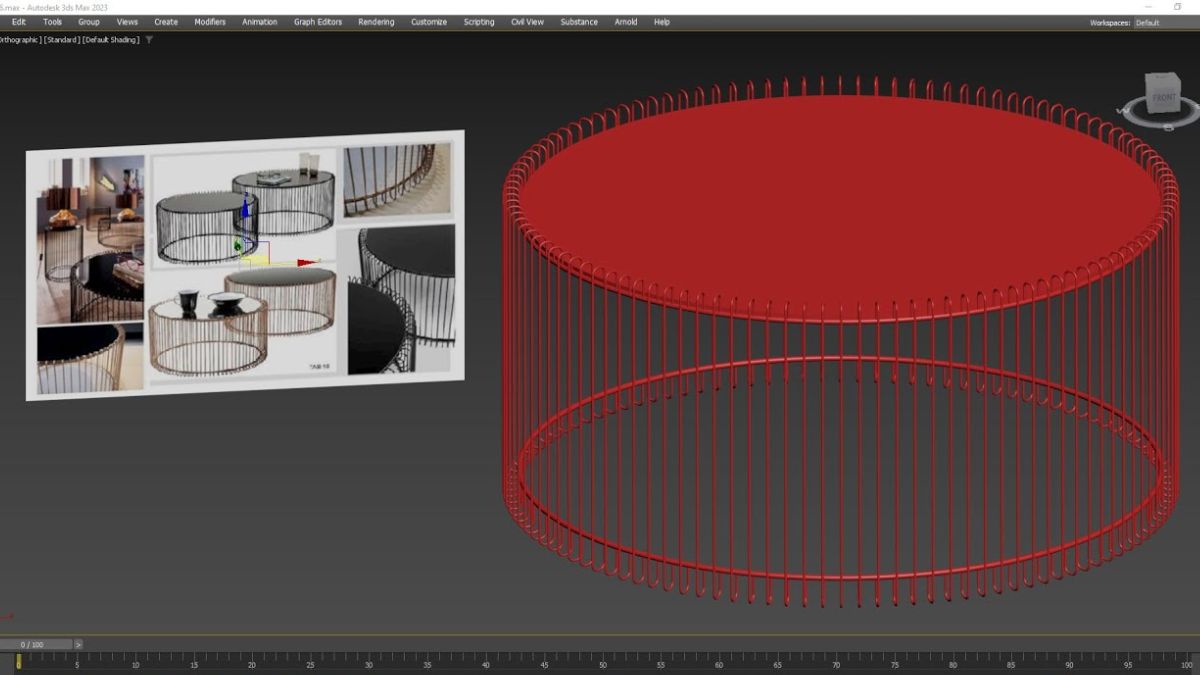The image size is (1200, 675).
Task: Open the Arnold menu
Action: pyautogui.click(x=625, y=21)
